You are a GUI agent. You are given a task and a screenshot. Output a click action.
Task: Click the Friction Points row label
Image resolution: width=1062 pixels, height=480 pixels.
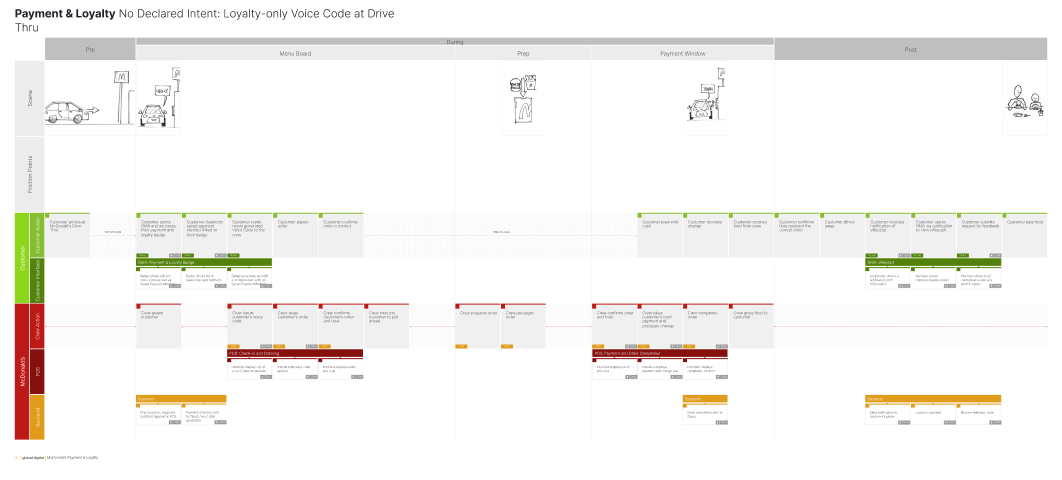pyautogui.click(x=30, y=175)
